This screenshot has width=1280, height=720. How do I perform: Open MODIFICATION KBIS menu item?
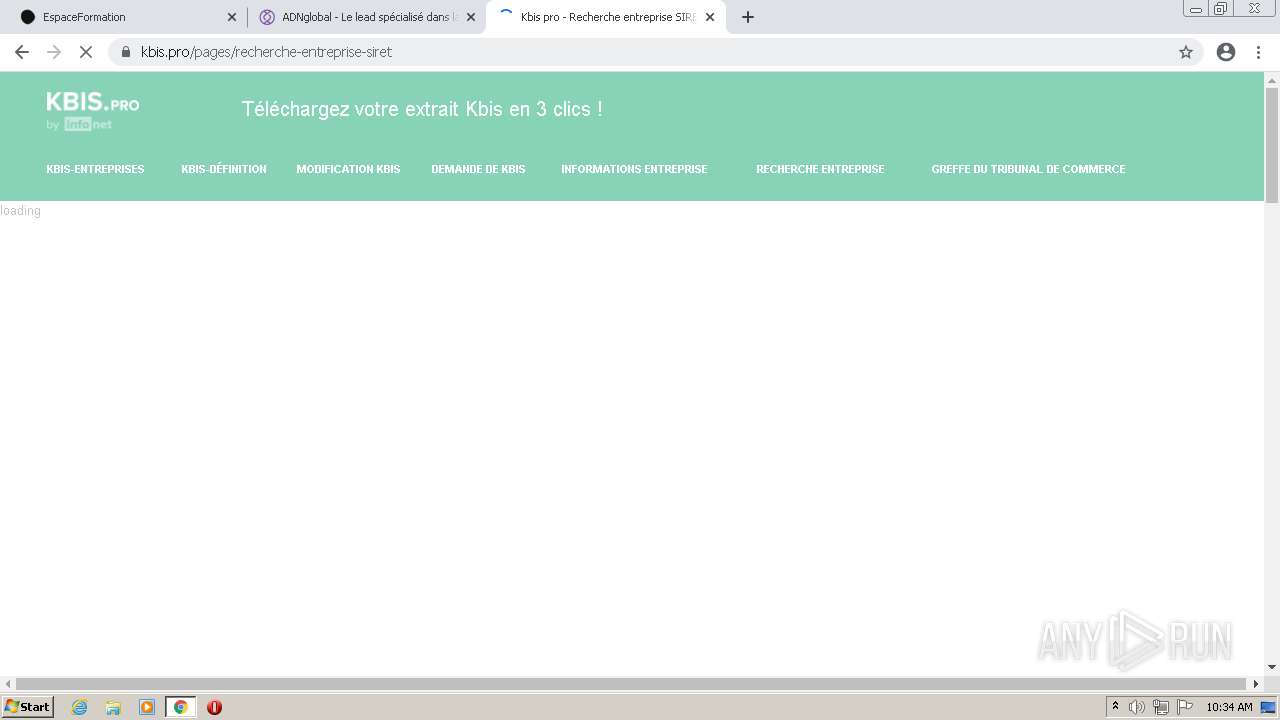[x=348, y=169]
